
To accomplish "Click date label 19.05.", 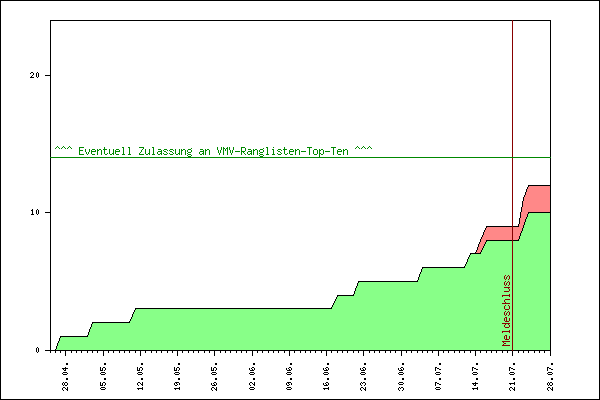I will click(178, 377).
